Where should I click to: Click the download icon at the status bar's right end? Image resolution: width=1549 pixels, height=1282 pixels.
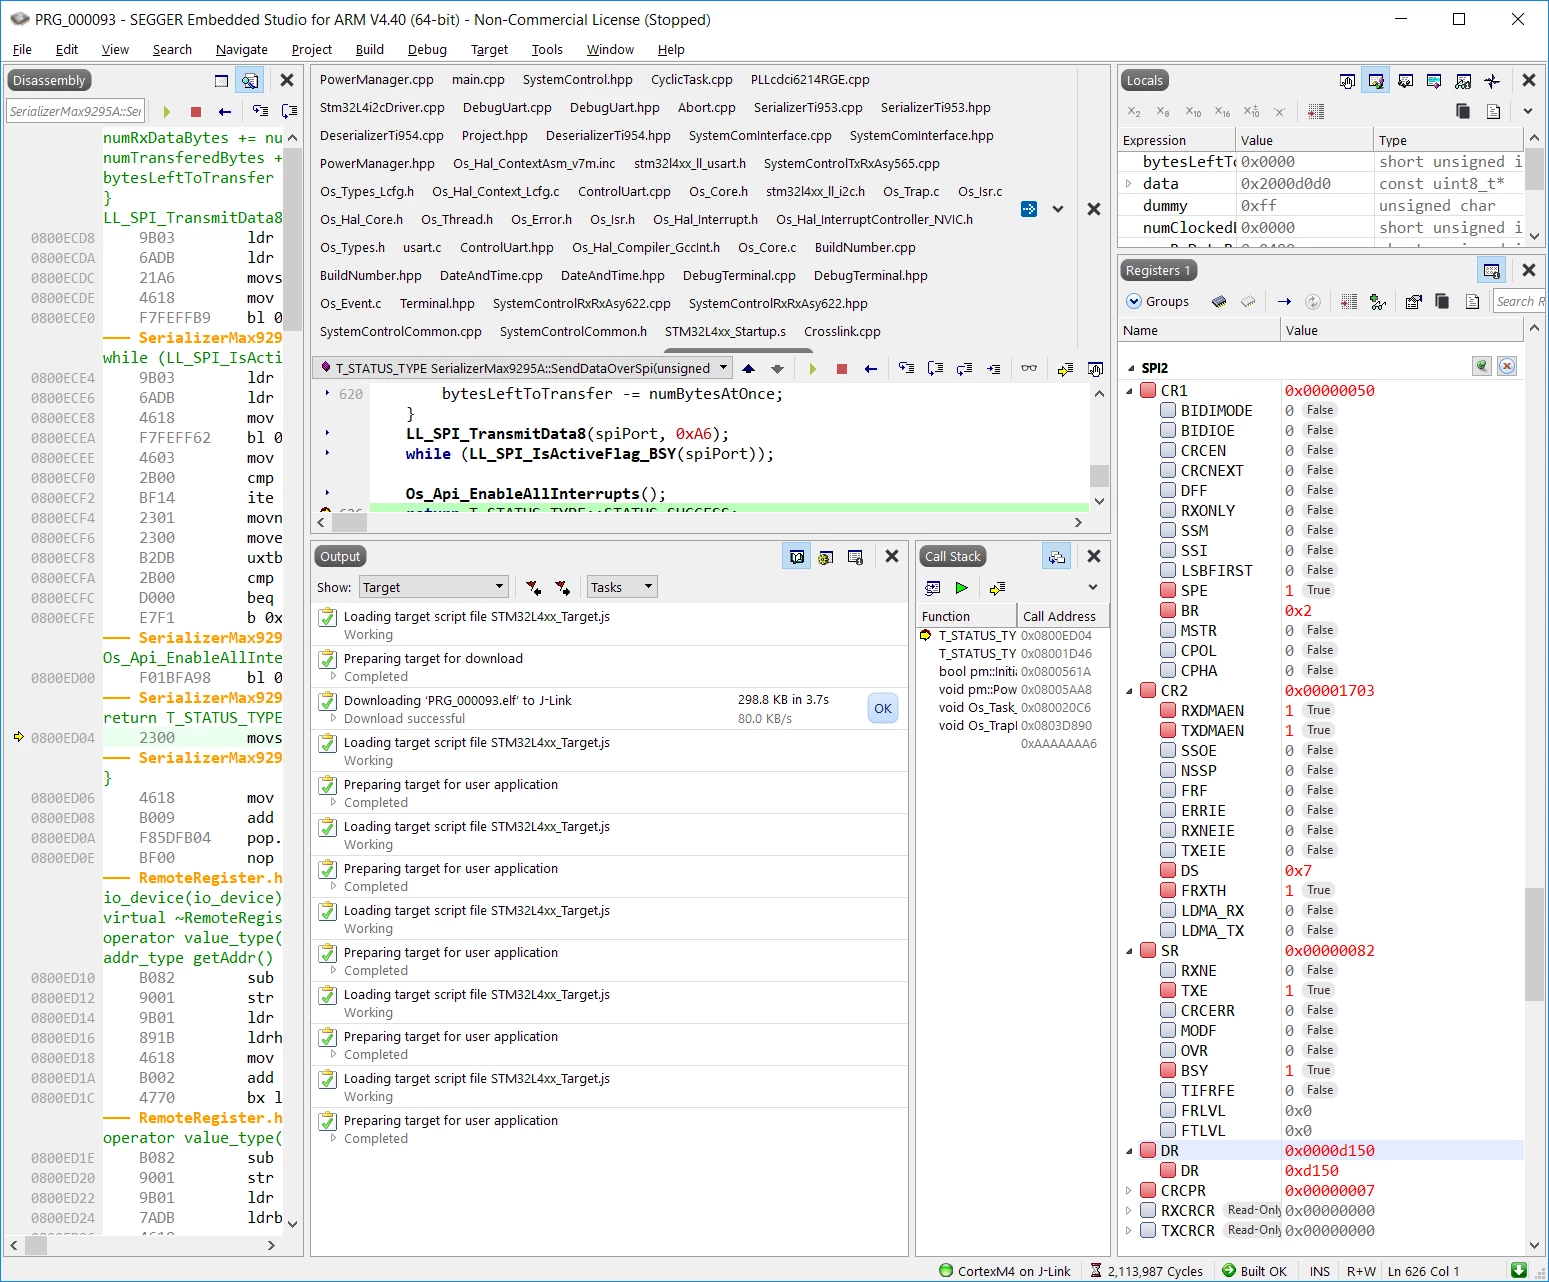1519,1271
